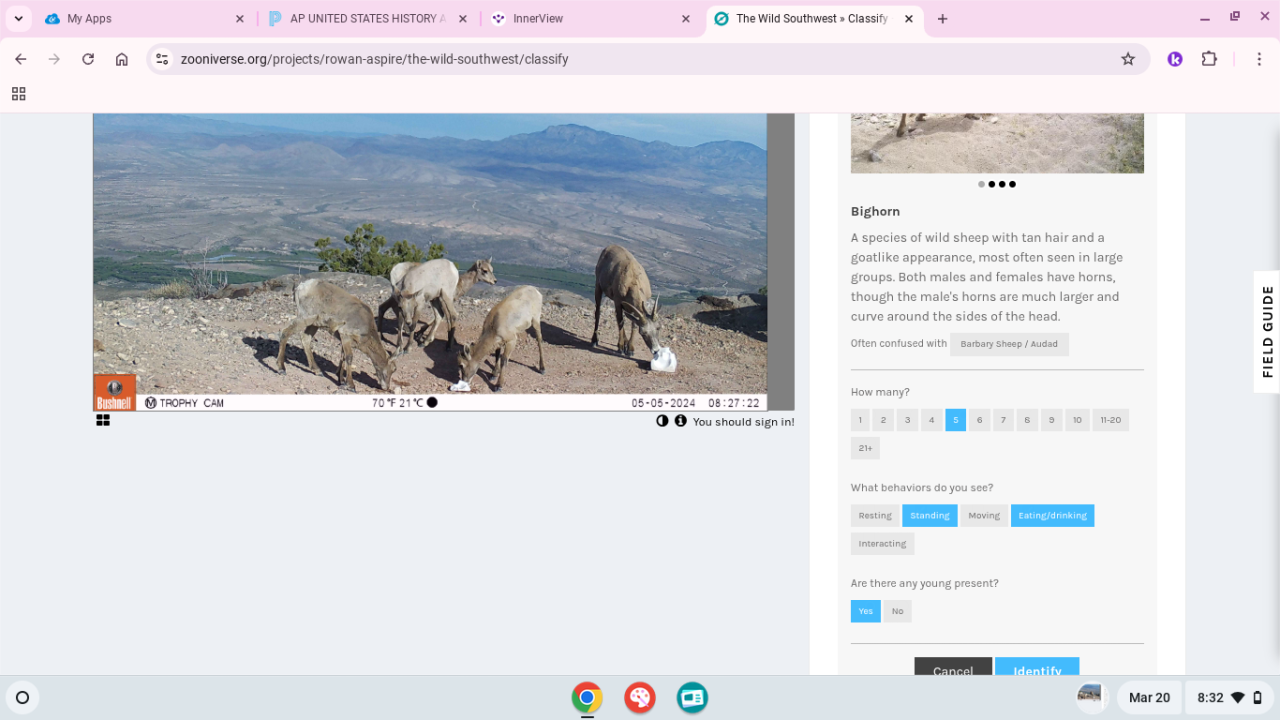Image resolution: width=1280 pixels, height=720 pixels.
Task: Show subject metadata info icon
Action: tap(681, 421)
